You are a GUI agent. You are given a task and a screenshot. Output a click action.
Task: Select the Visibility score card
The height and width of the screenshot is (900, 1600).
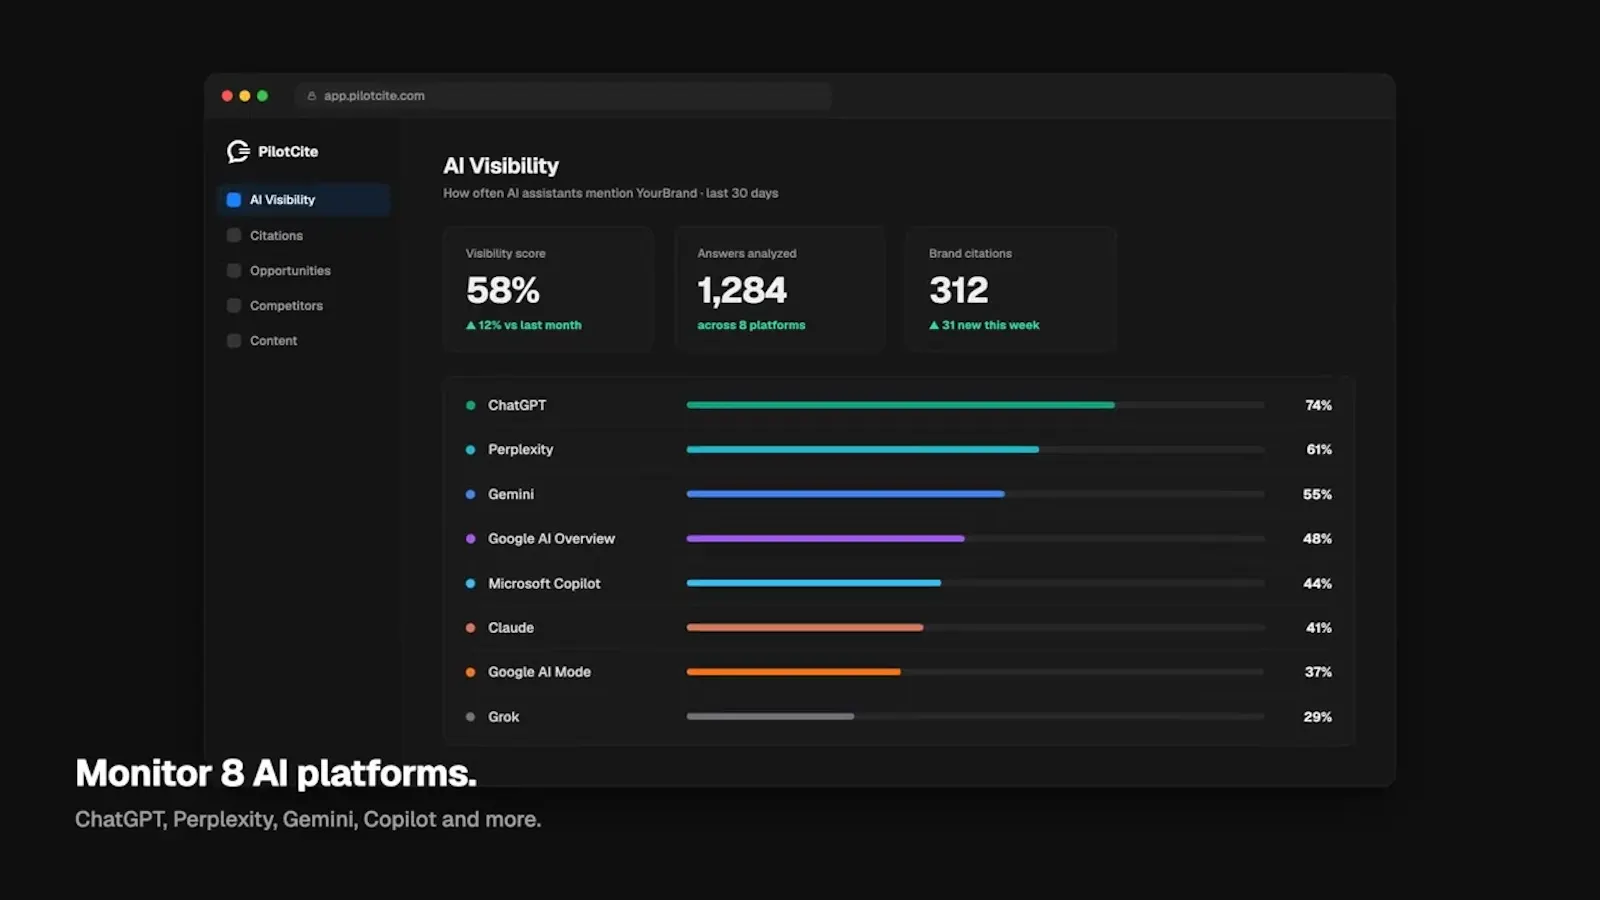(x=548, y=289)
